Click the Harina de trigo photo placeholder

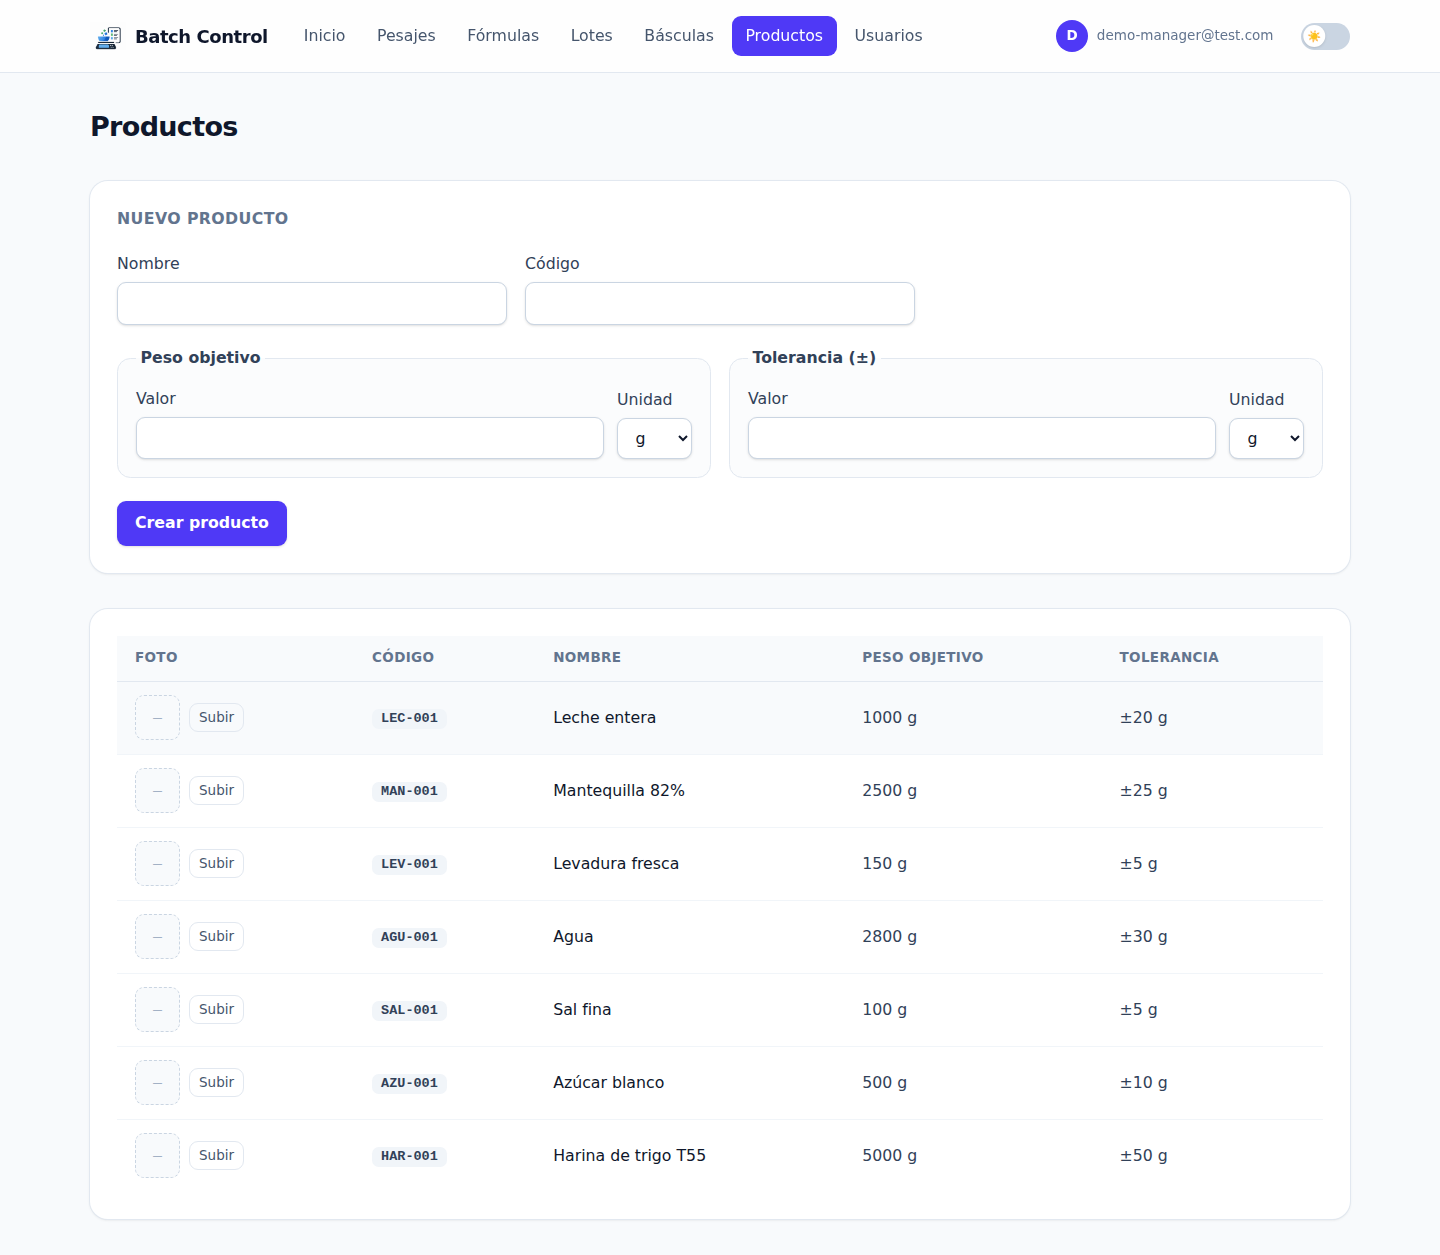click(157, 1156)
